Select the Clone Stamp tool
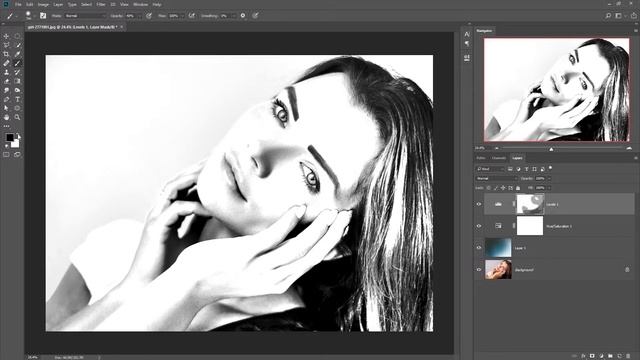 point(6,72)
